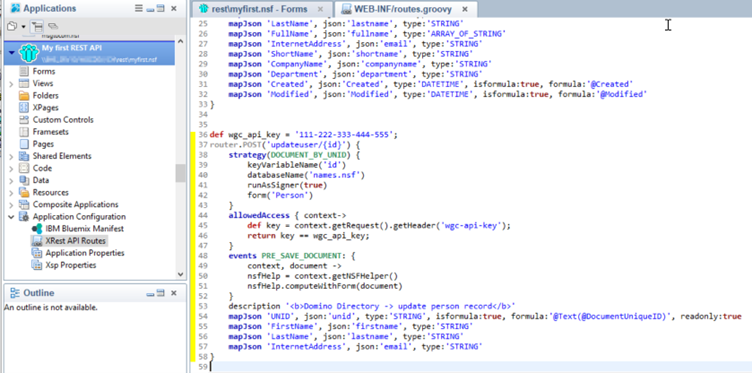Expand the Resources node
The height and width of the screenshot is (373, 752).
[11, 193]
